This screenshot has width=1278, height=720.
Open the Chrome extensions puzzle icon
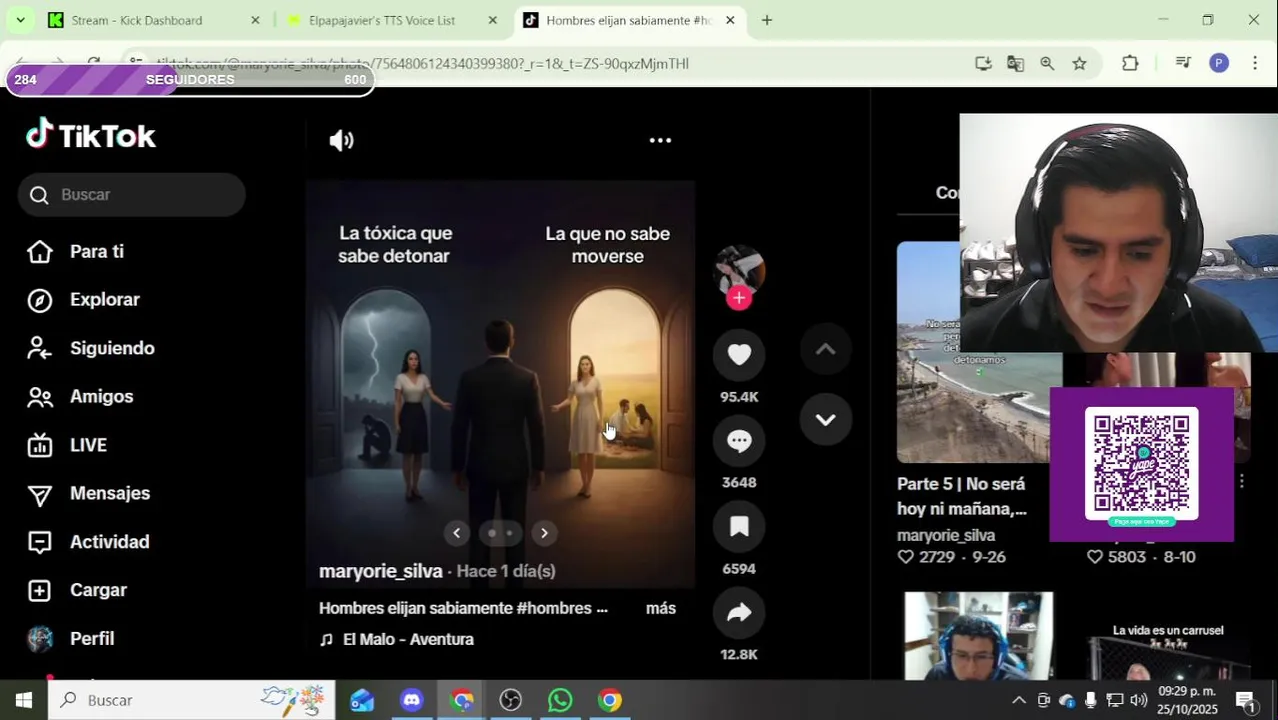(1130, 63)
